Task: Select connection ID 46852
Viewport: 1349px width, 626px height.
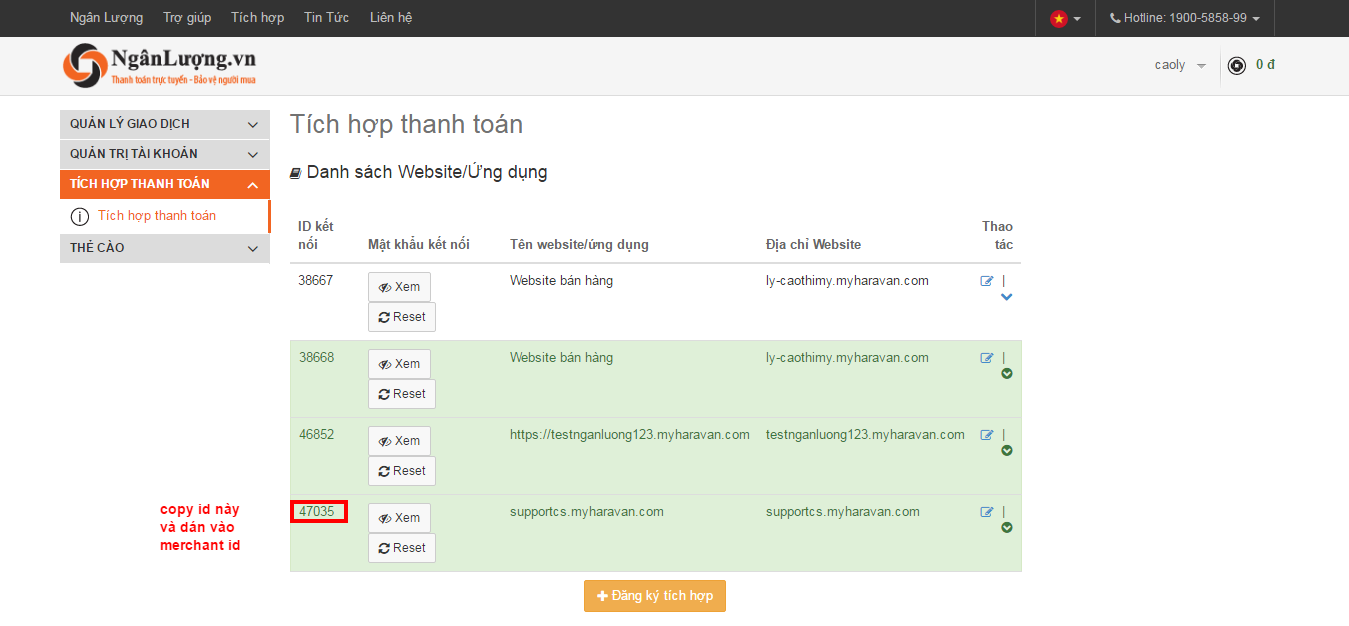Action: point(317,435)
